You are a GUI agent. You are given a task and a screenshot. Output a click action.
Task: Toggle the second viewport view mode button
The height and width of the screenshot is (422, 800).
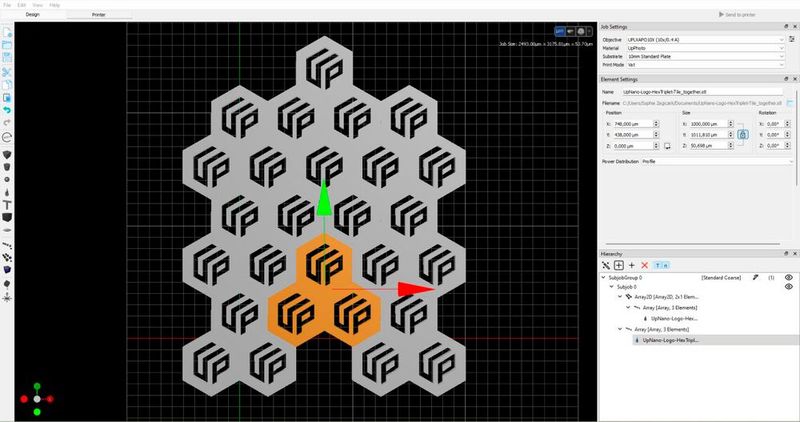click(570, 32)
